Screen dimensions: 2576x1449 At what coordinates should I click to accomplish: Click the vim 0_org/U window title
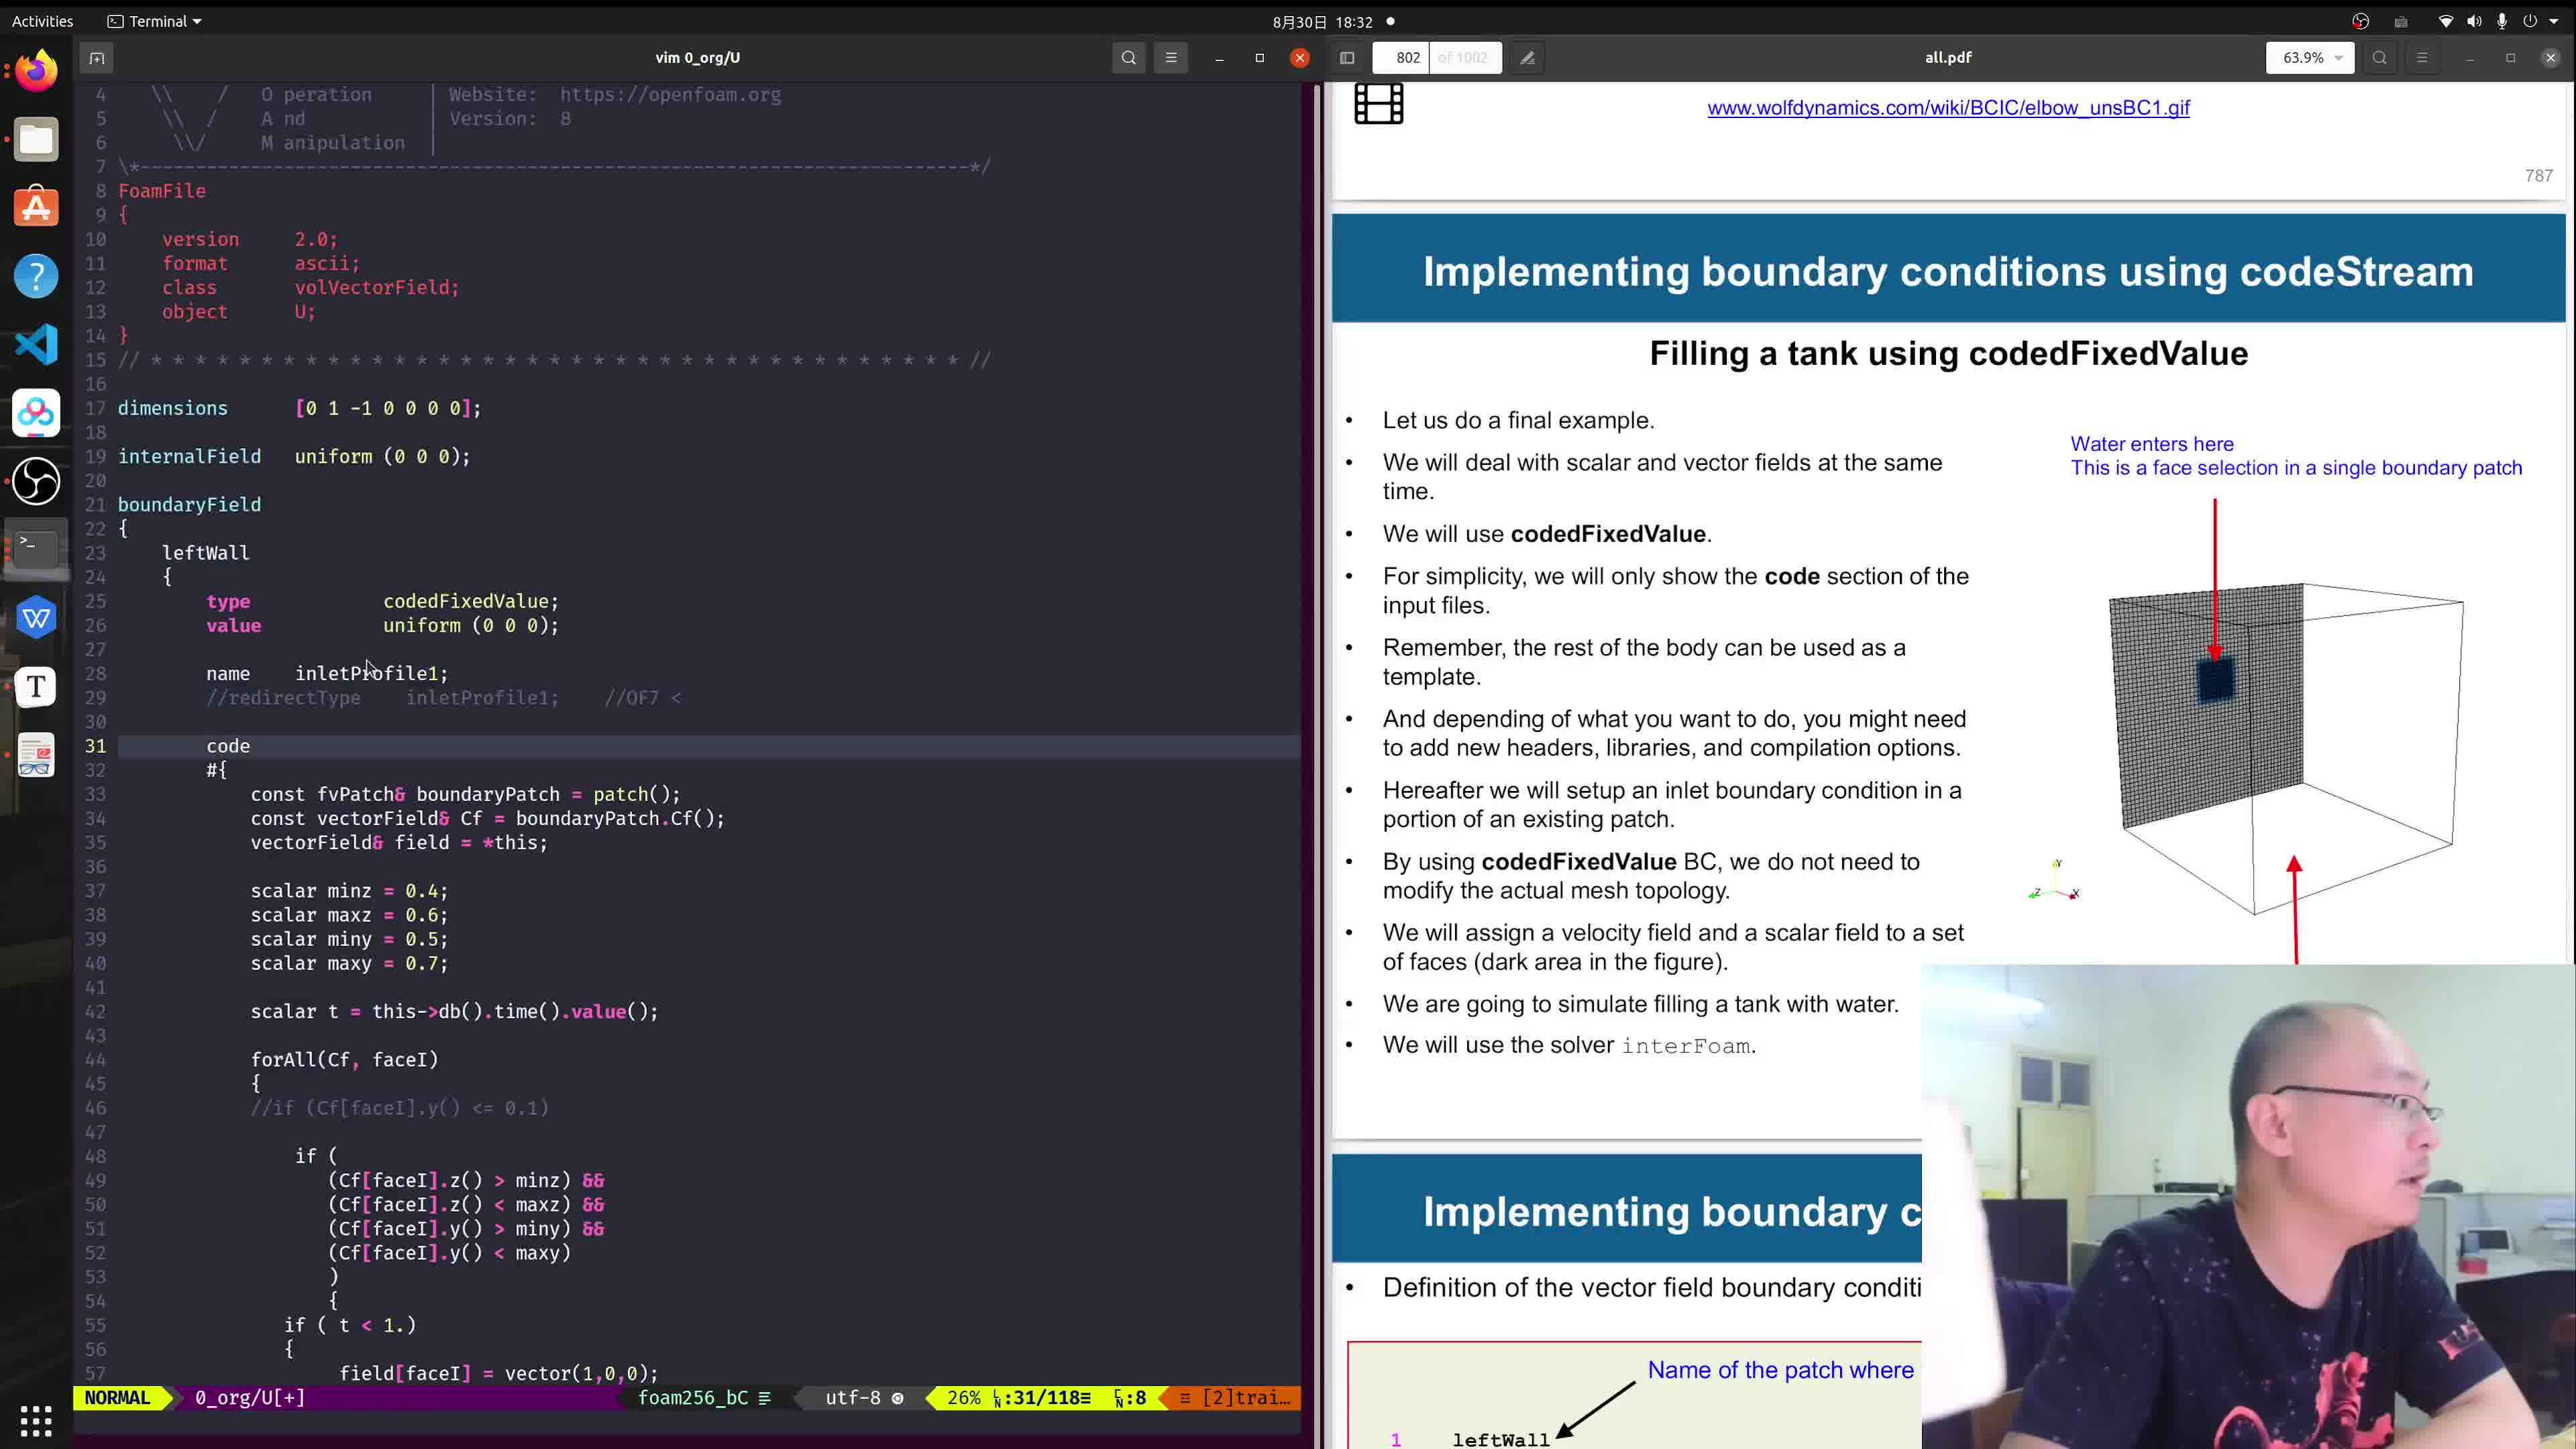(697, 58)
